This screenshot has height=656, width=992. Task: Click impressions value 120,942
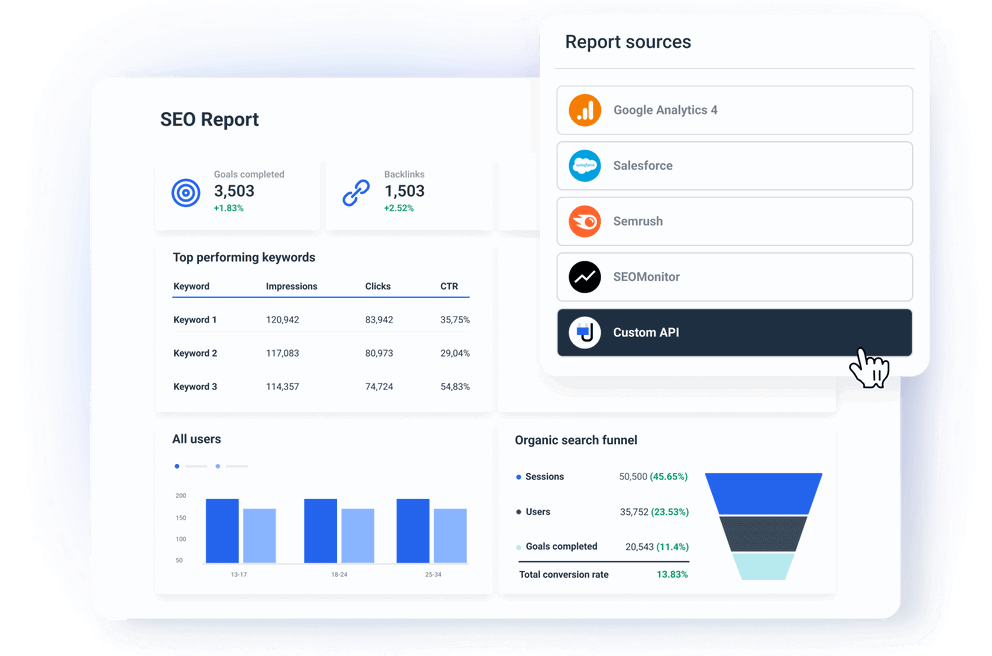point(282,320)
